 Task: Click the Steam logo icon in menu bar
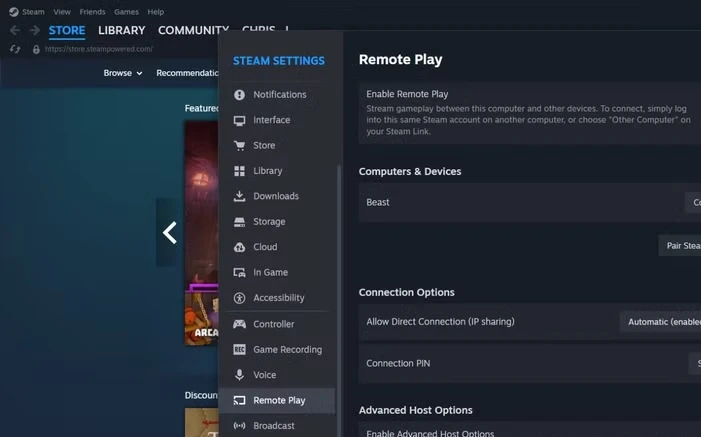[x=14, y=12]
